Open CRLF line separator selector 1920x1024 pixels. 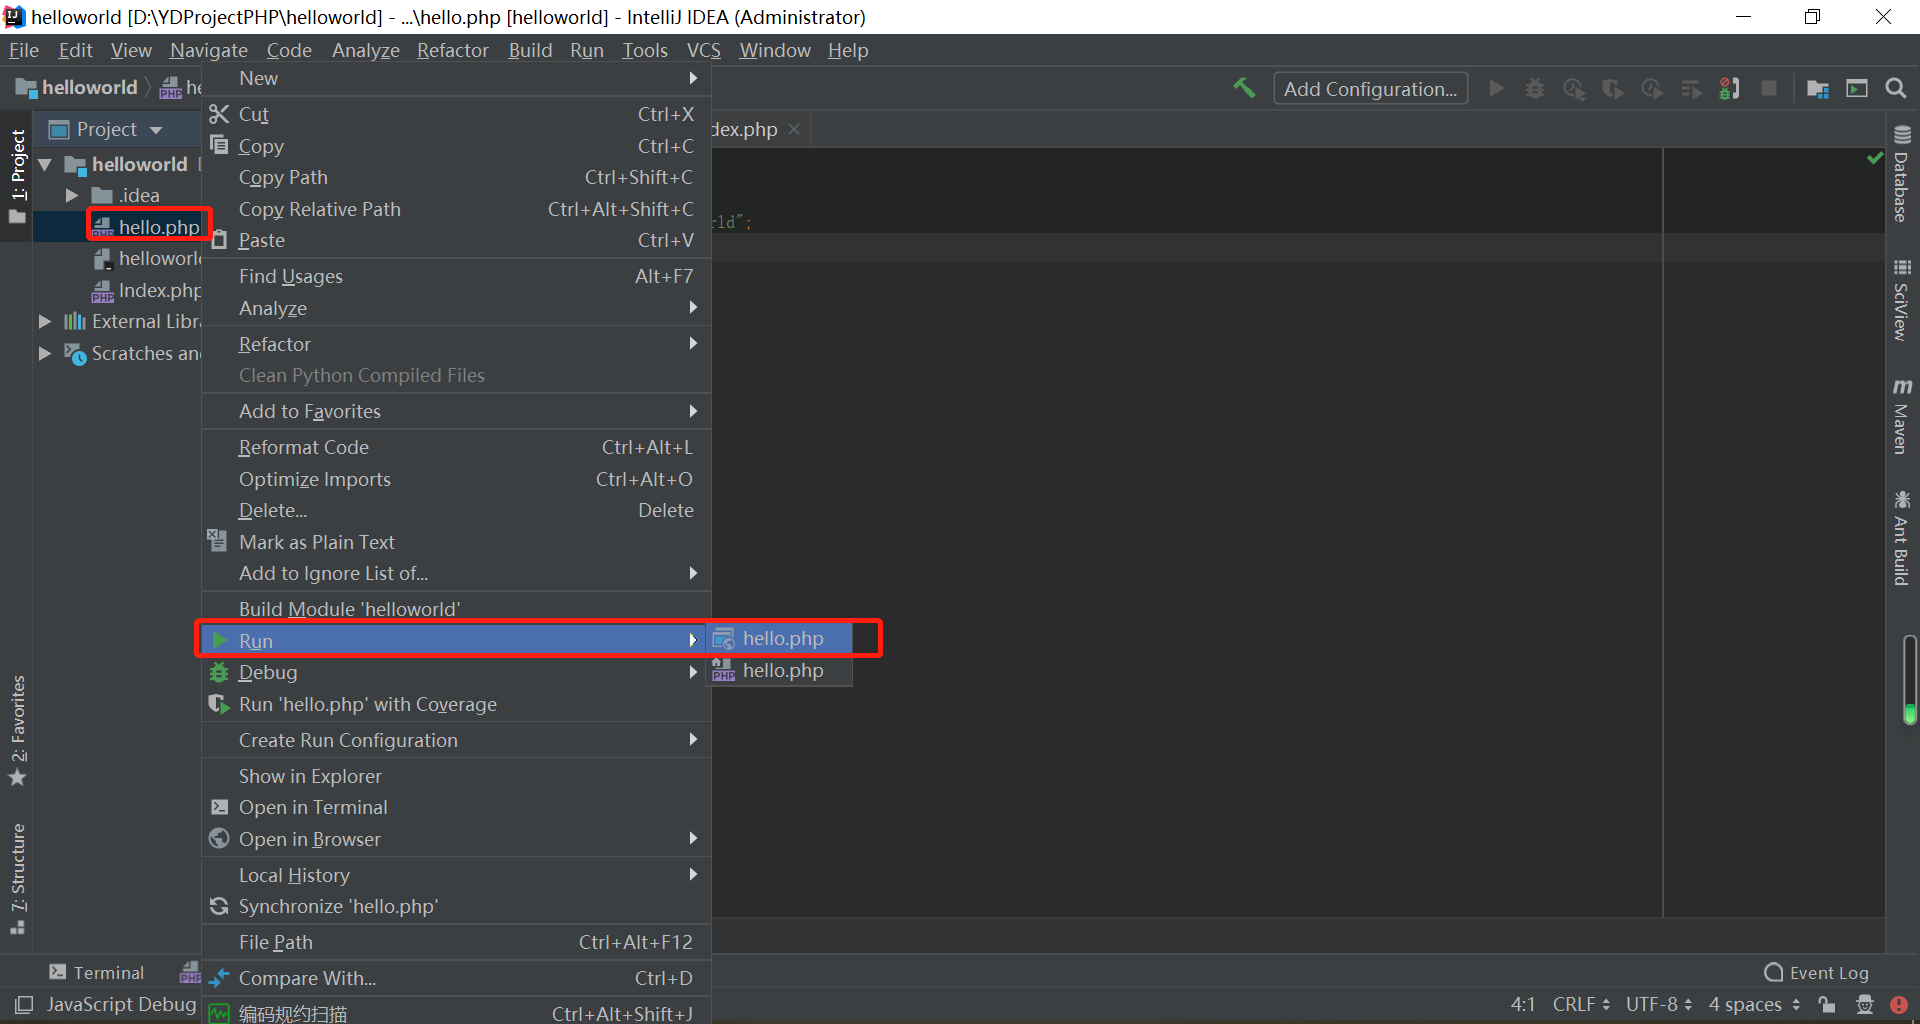1581,1004
